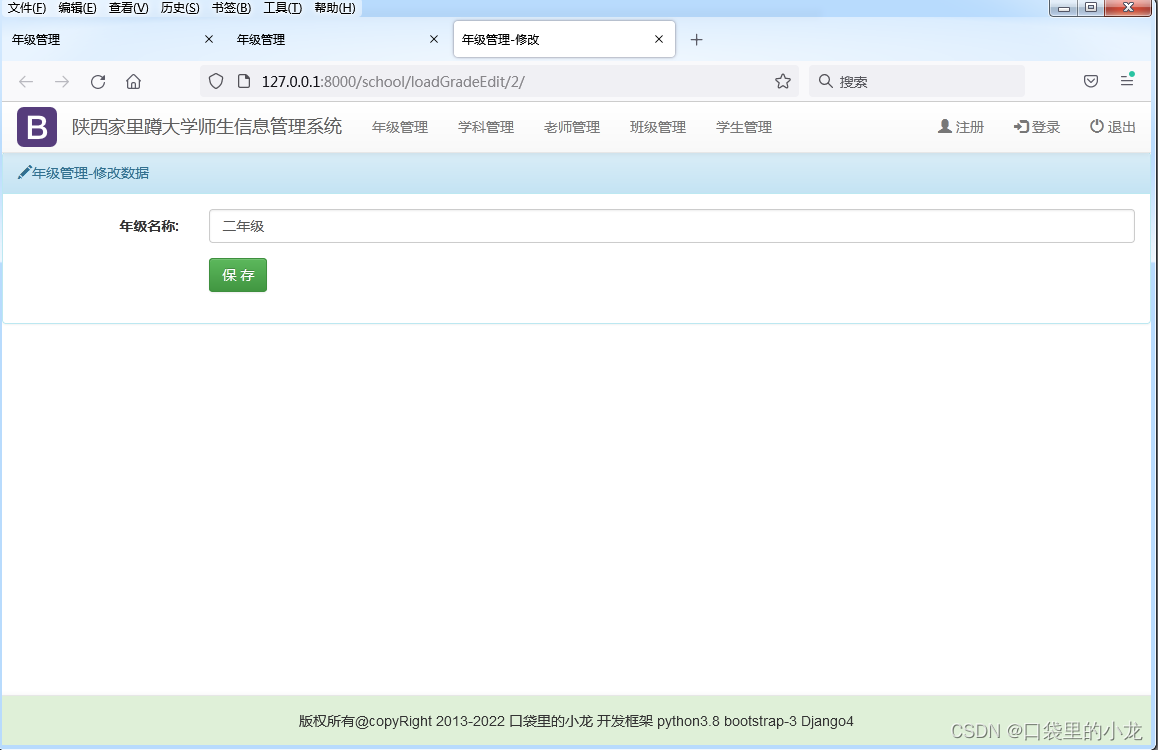Click the magnifier icon in the search box
This screenshot has height=750, width=1158.
click(826, 81)
